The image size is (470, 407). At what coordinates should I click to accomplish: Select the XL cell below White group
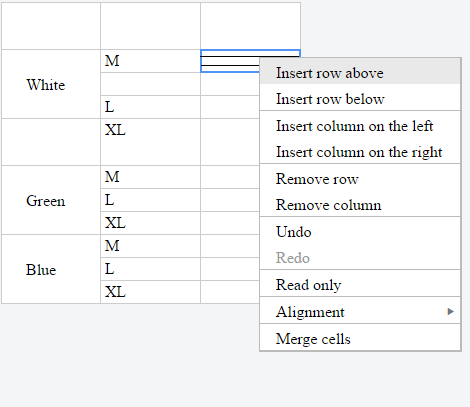pyautogui.click(x=150, y=142)
